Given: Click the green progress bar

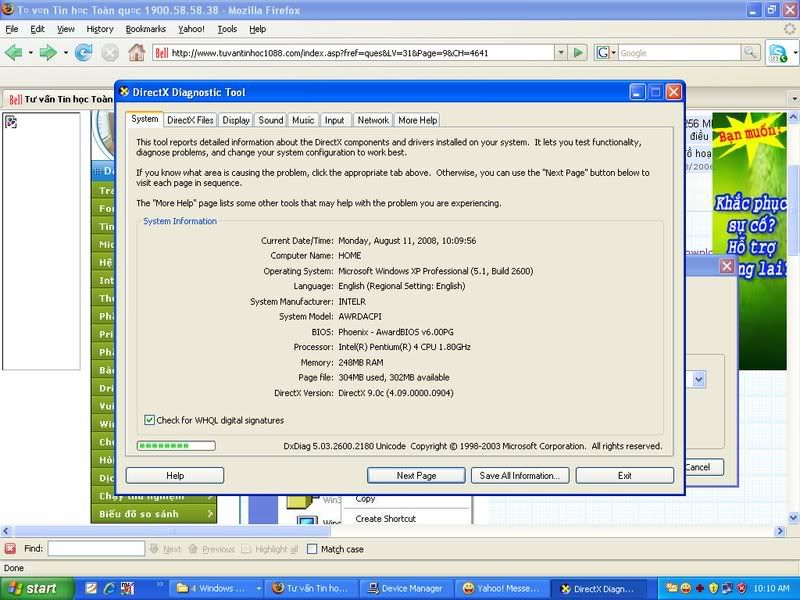Looking at the screenshot, I should pyautogui.click(x=176, y=446).
